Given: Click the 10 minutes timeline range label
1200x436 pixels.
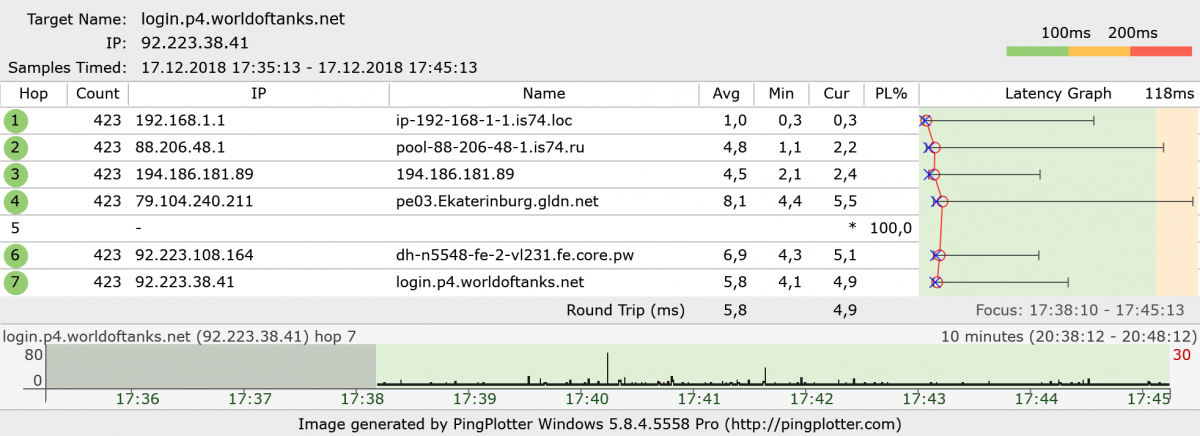Looking at the screenshot, I should pos(1068,336).
